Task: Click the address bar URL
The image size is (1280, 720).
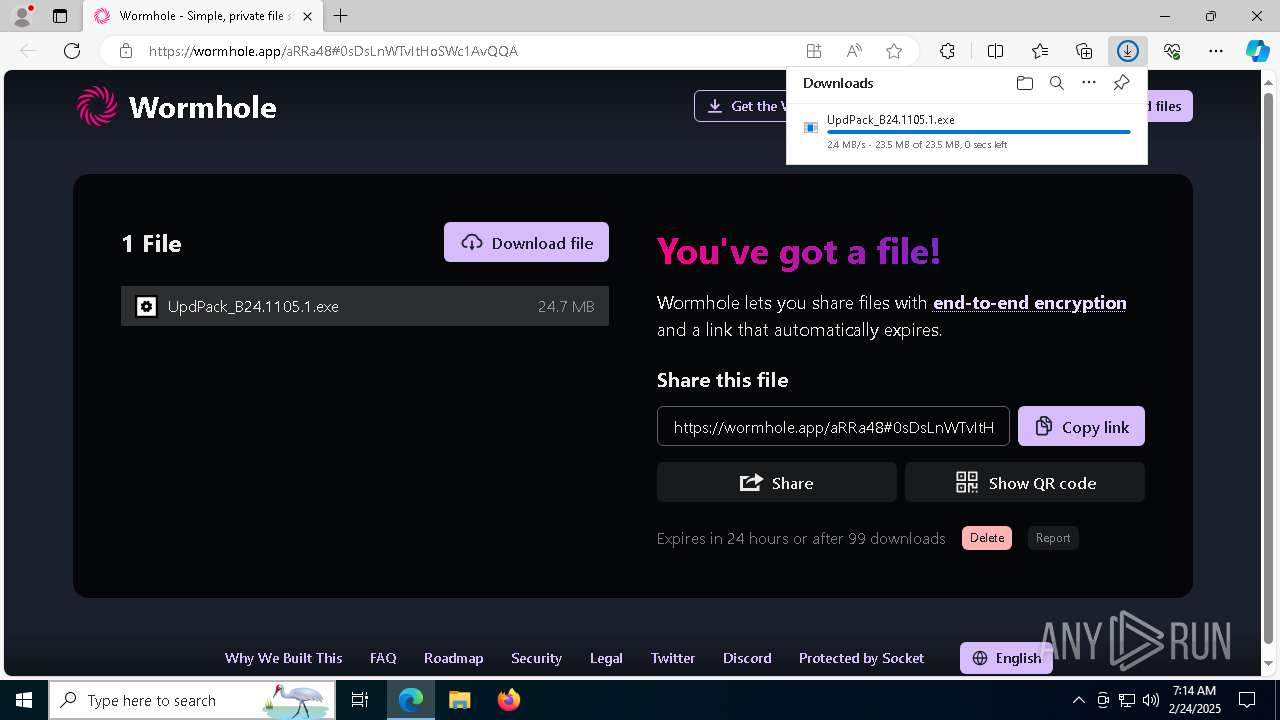Action: (x=333, y=51)
